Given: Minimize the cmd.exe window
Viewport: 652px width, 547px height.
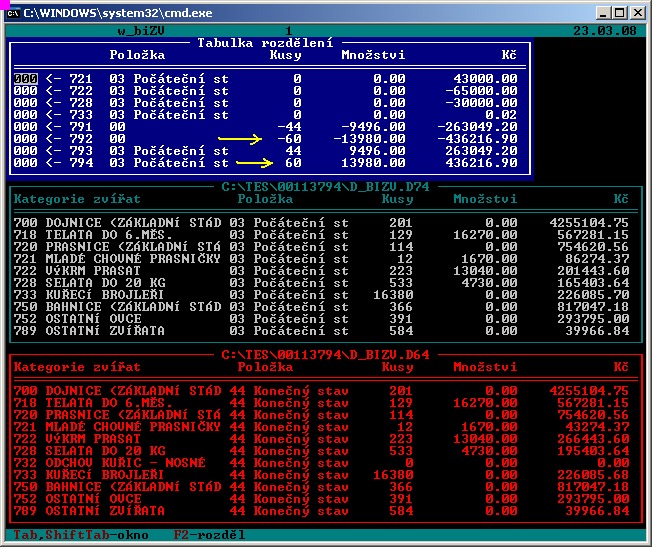Looking at the screenshot, I should point(603,13).
